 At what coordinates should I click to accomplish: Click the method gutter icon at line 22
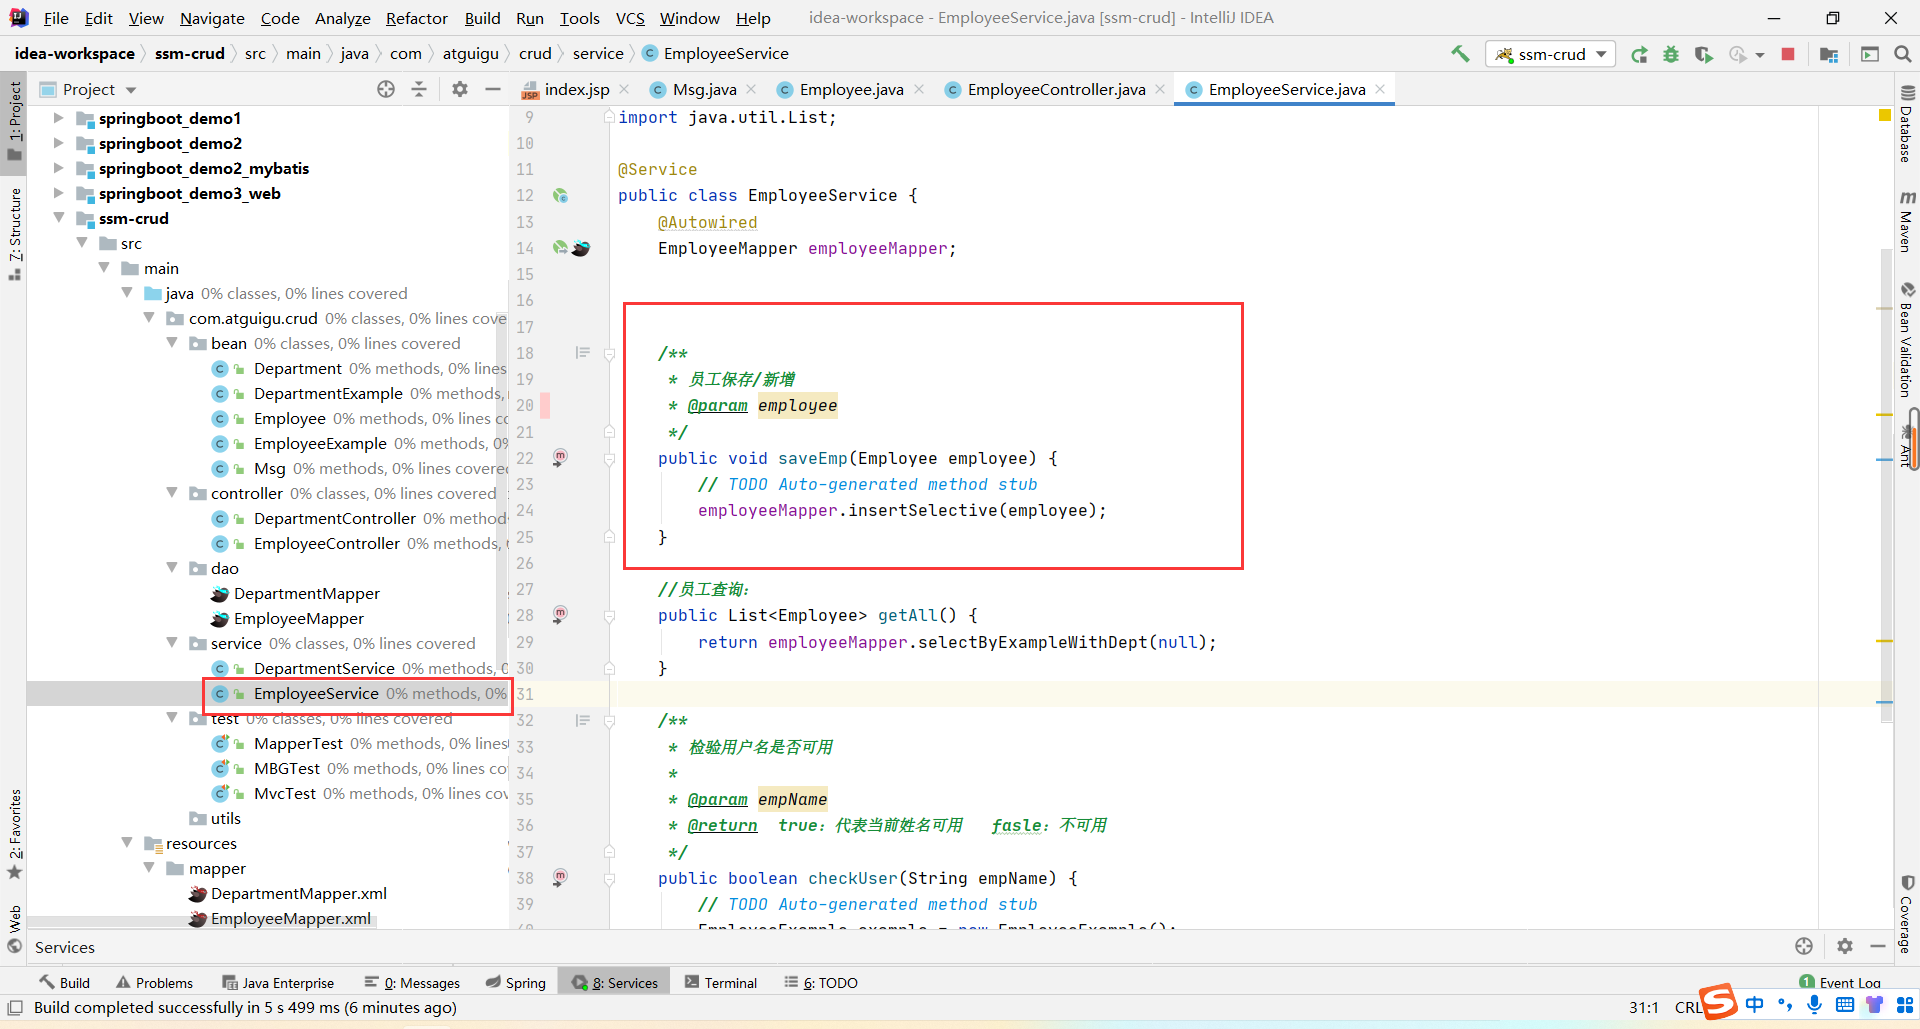(560, 457)
